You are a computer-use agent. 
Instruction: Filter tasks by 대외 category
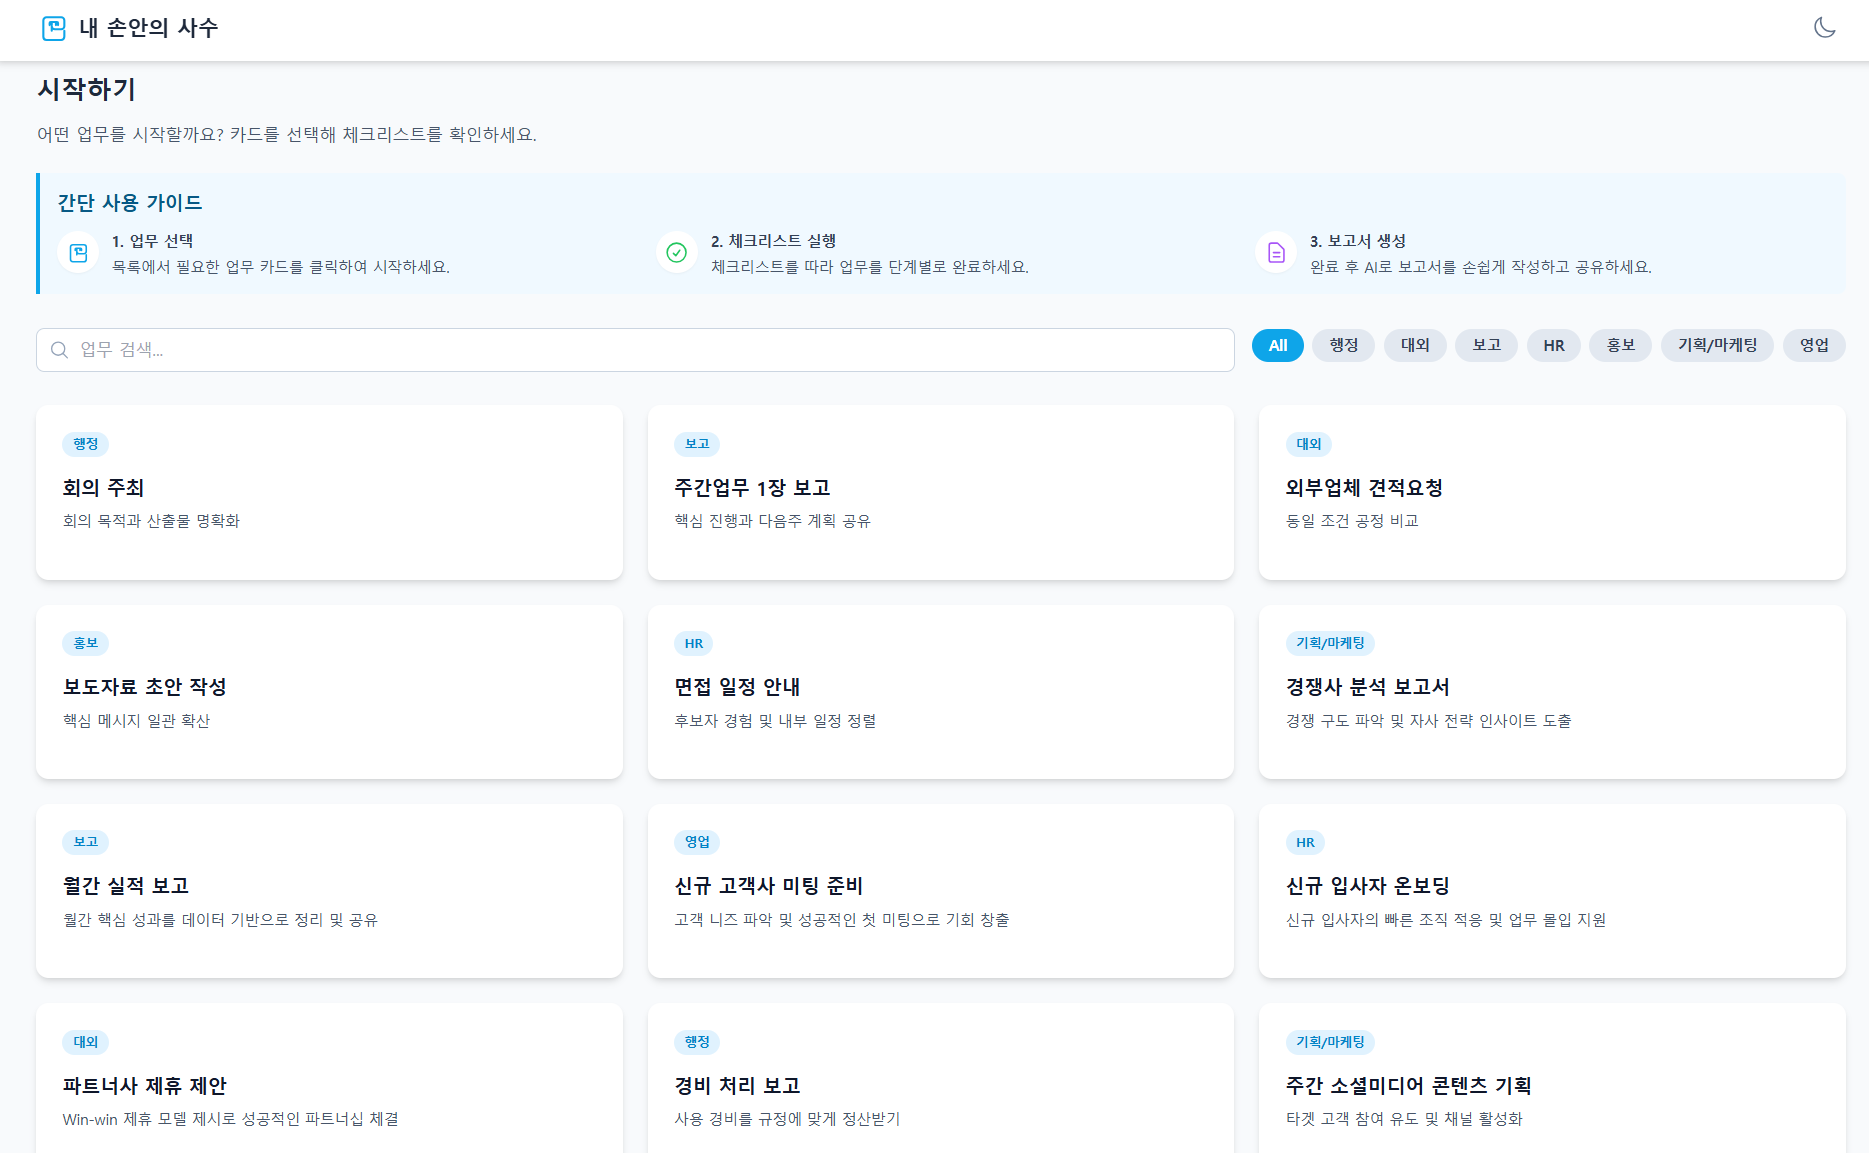[x=1415, y=346]
